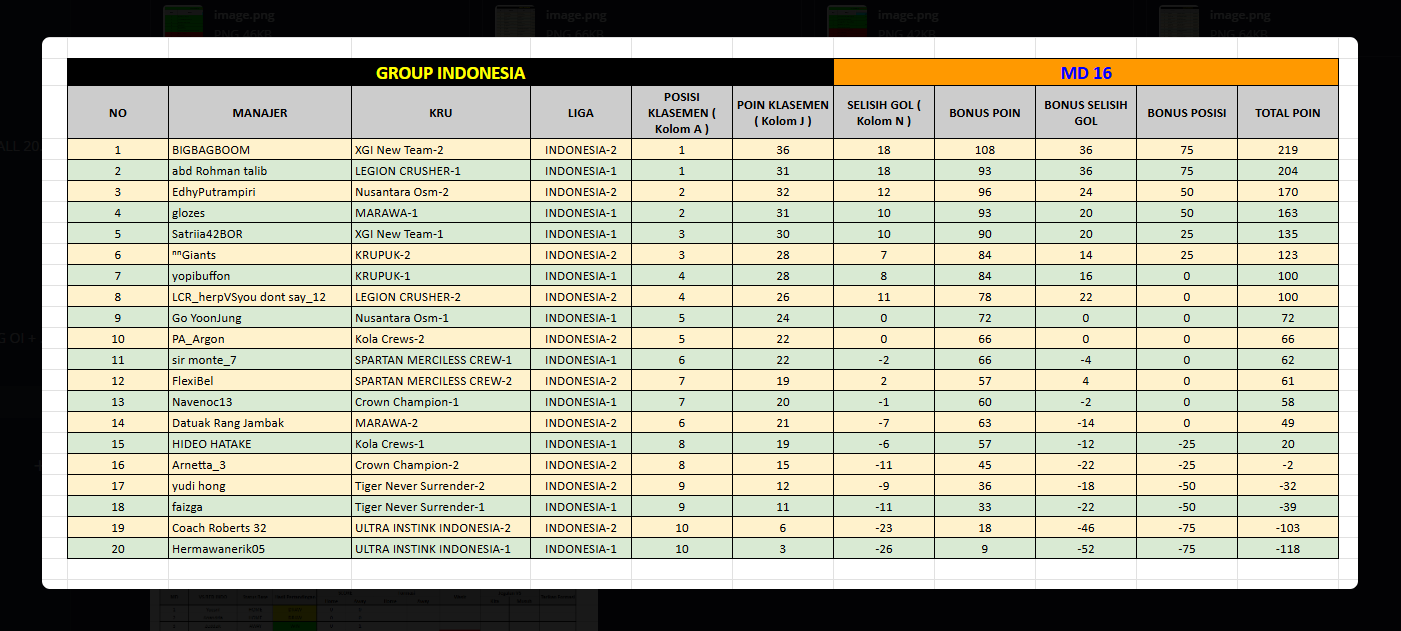The height and width of the screenshot is (631, 1401).
Task: Click bonus selisih gol value -46
Action: (1086, 528)
